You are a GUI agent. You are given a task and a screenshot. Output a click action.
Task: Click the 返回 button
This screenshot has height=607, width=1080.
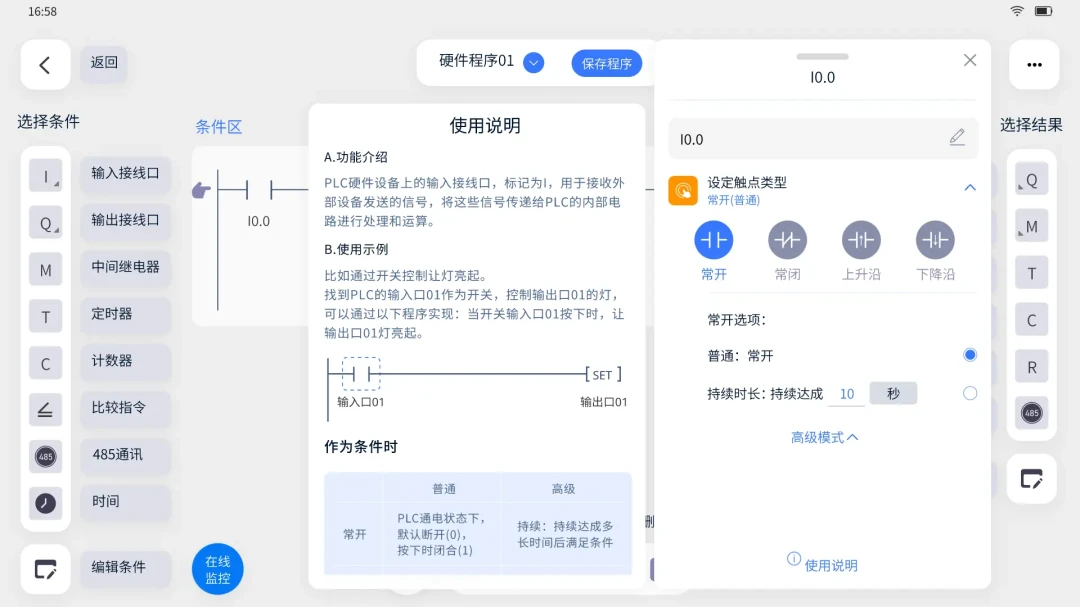(x=104, y=63)
